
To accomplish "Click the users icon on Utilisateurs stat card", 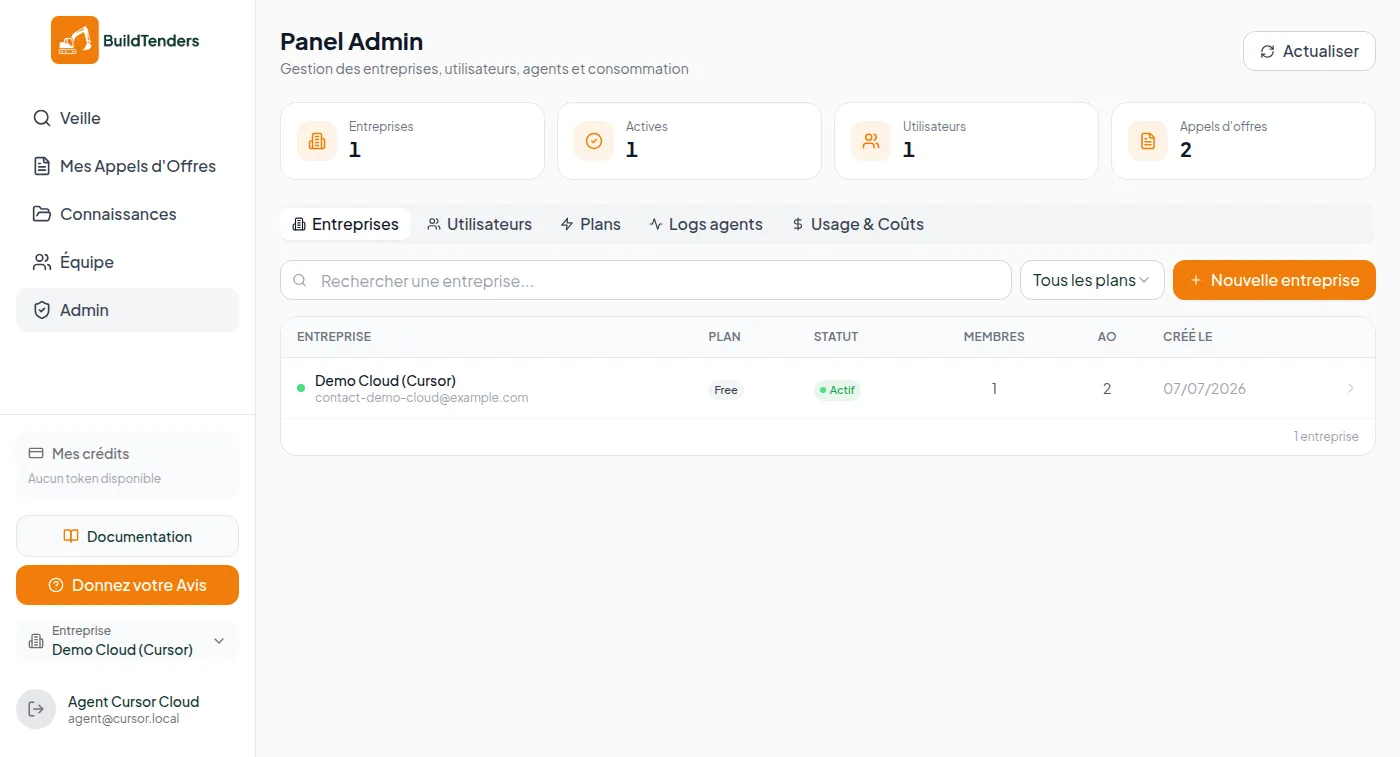I will point(871,141).
